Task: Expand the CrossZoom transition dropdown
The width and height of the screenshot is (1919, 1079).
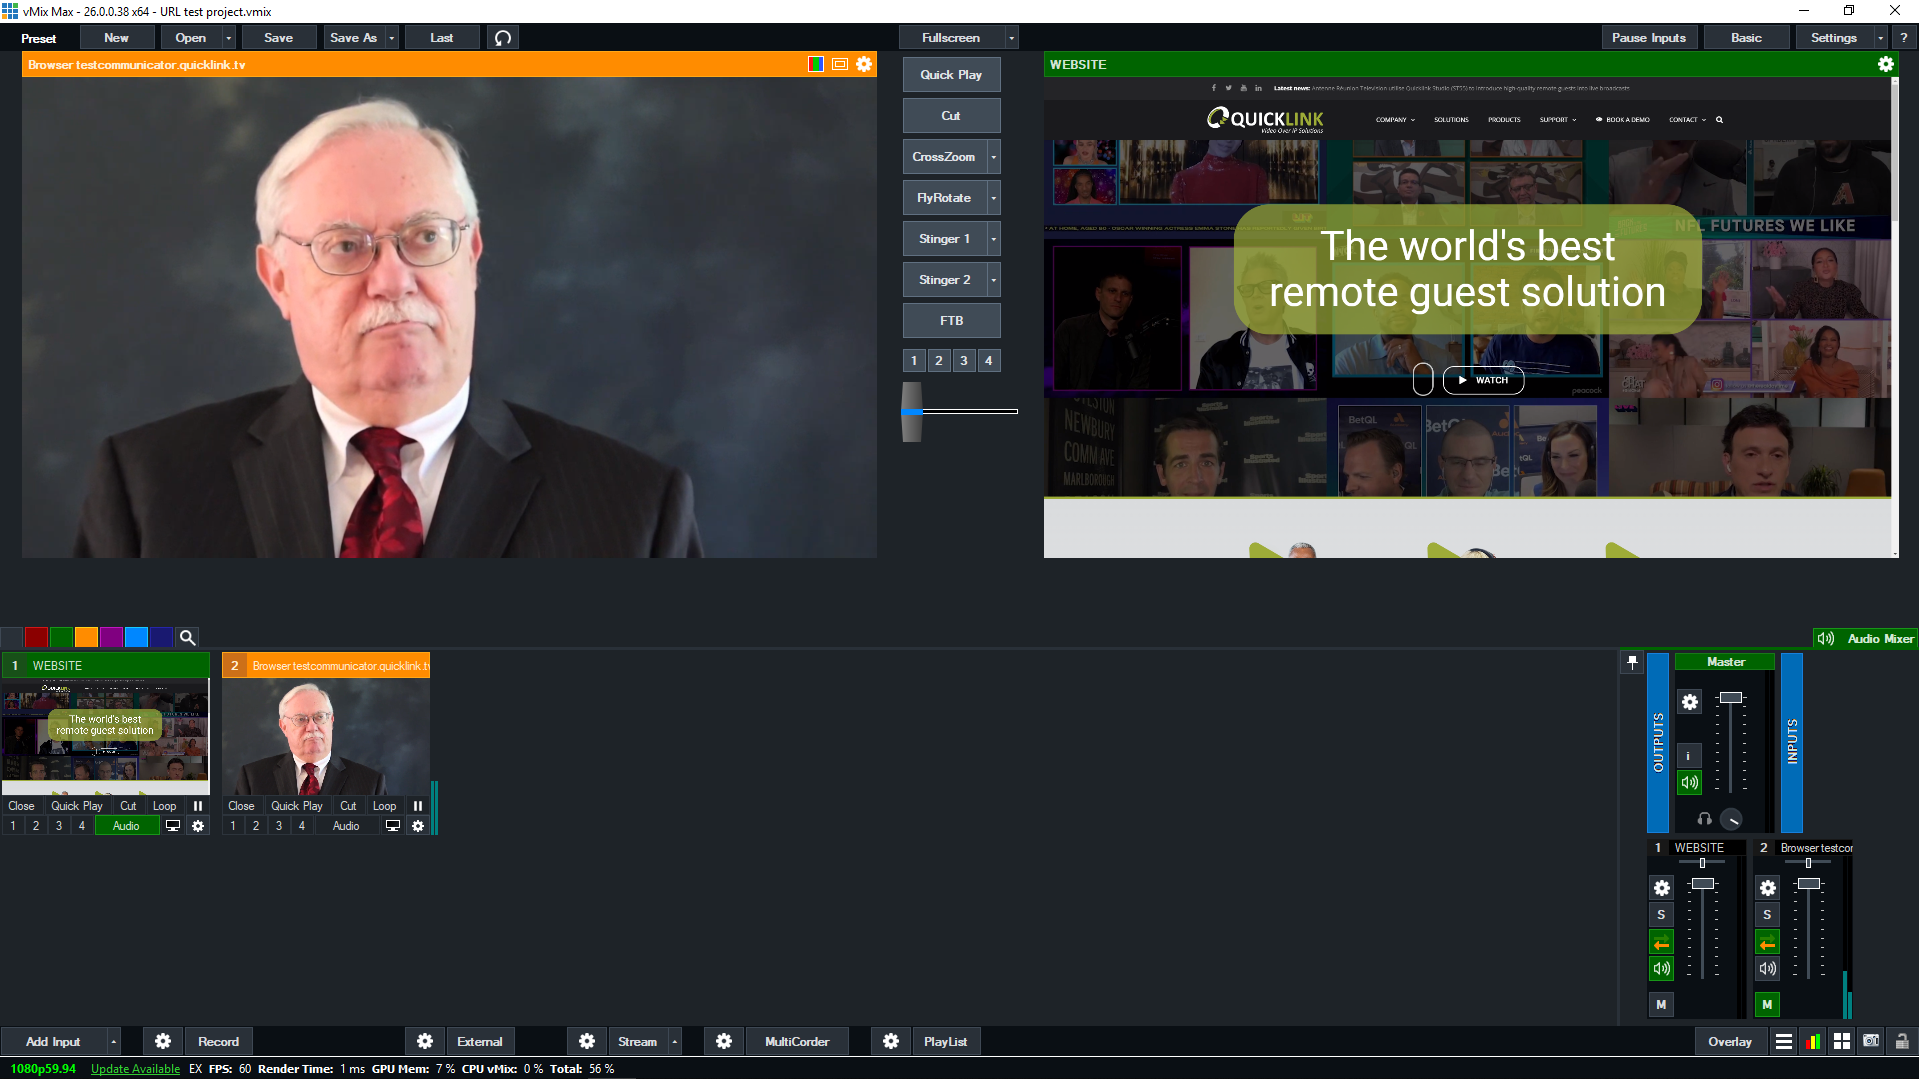Action: (993, 157)
